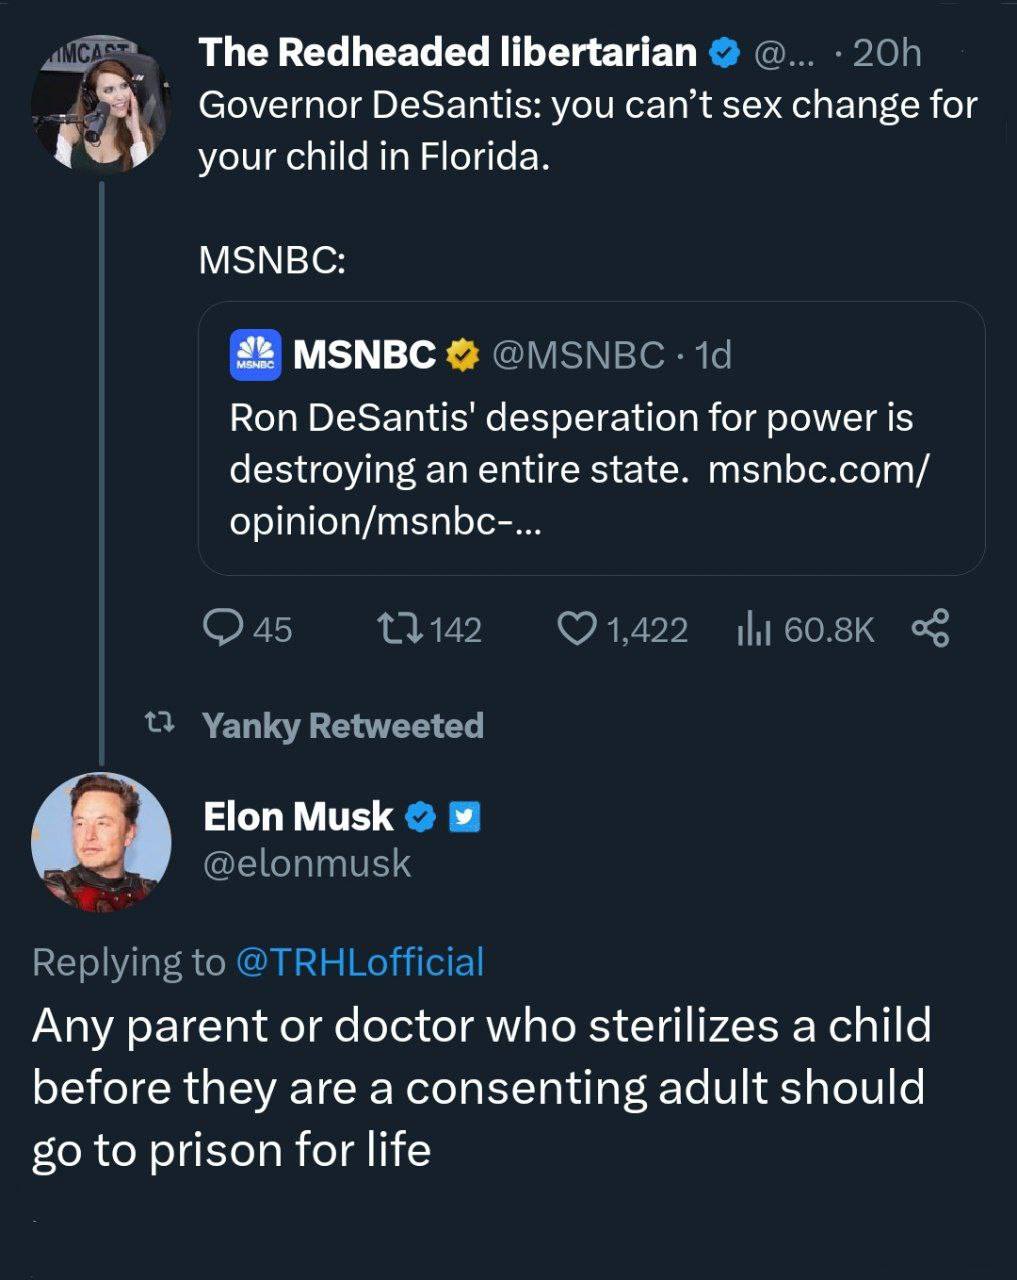The image size is (1017, 1280).
Task: Open Elon Musk's profile picture
Action: pos(101,841)
